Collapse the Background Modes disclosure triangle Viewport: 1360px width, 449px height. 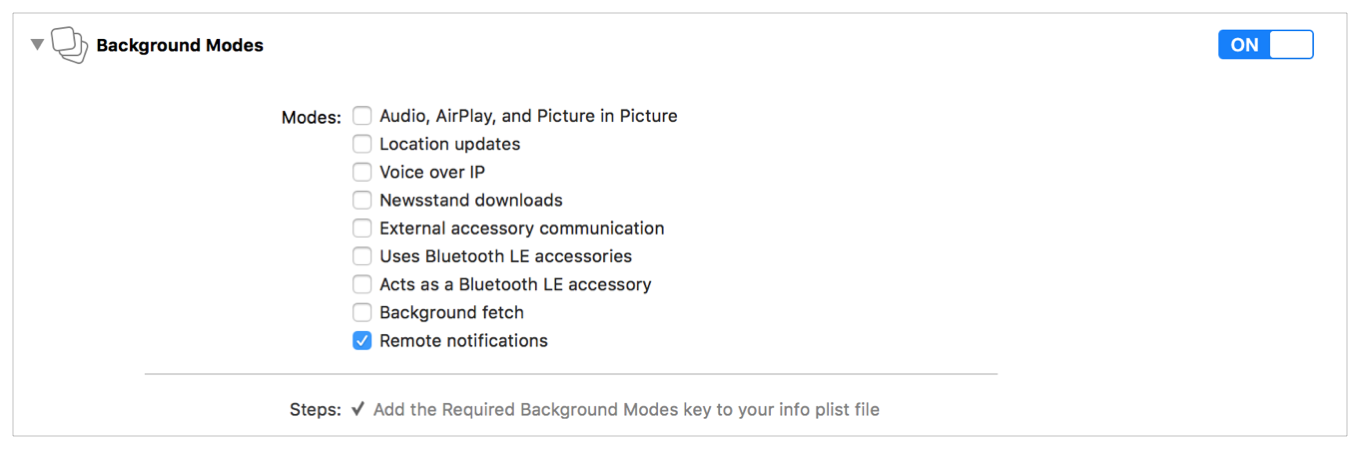tap(38, 44)
